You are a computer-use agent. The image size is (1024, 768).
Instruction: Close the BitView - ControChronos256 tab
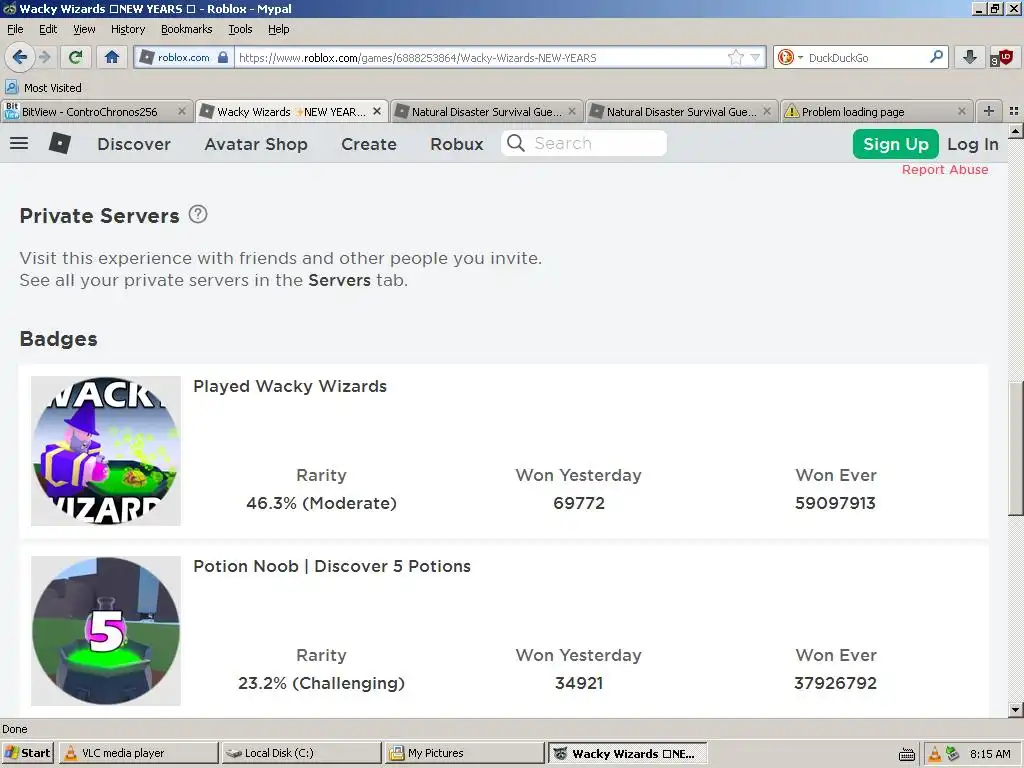(182, 112)
